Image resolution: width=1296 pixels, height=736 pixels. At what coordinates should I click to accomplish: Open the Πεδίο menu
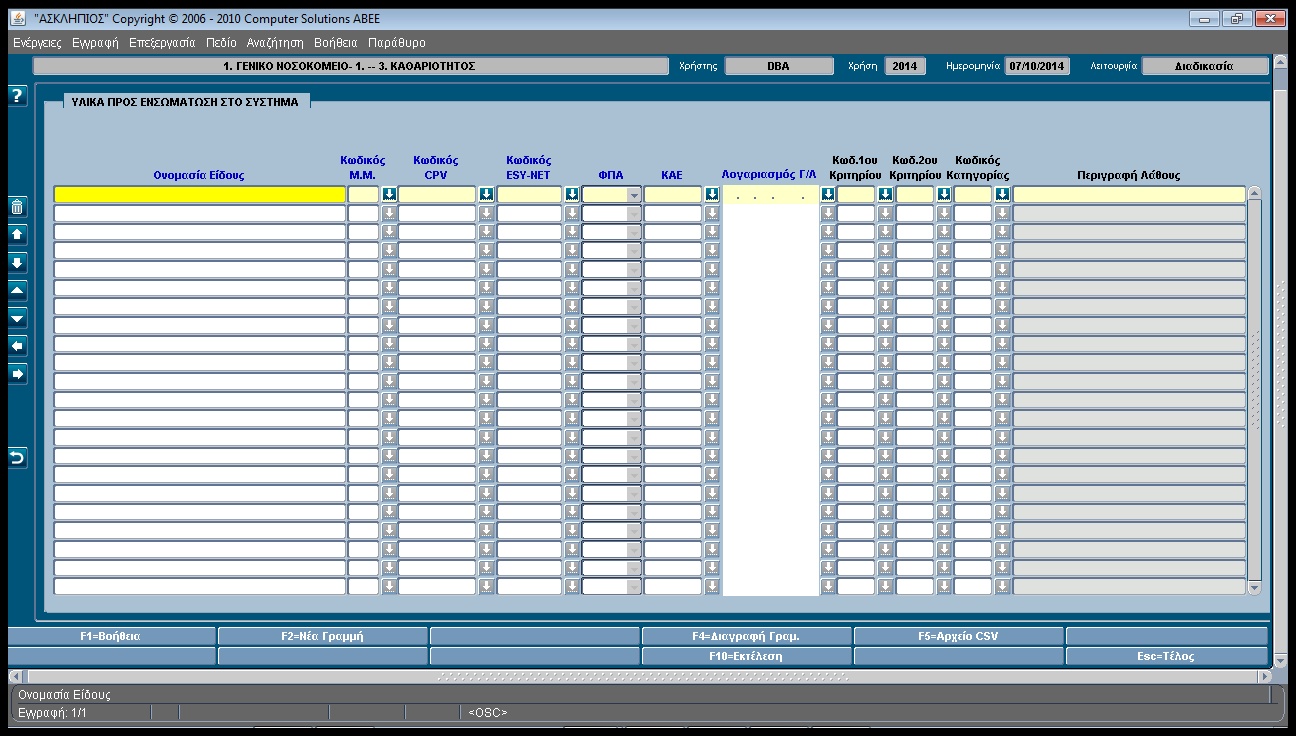pyautogui.click(x=221, y=43)
